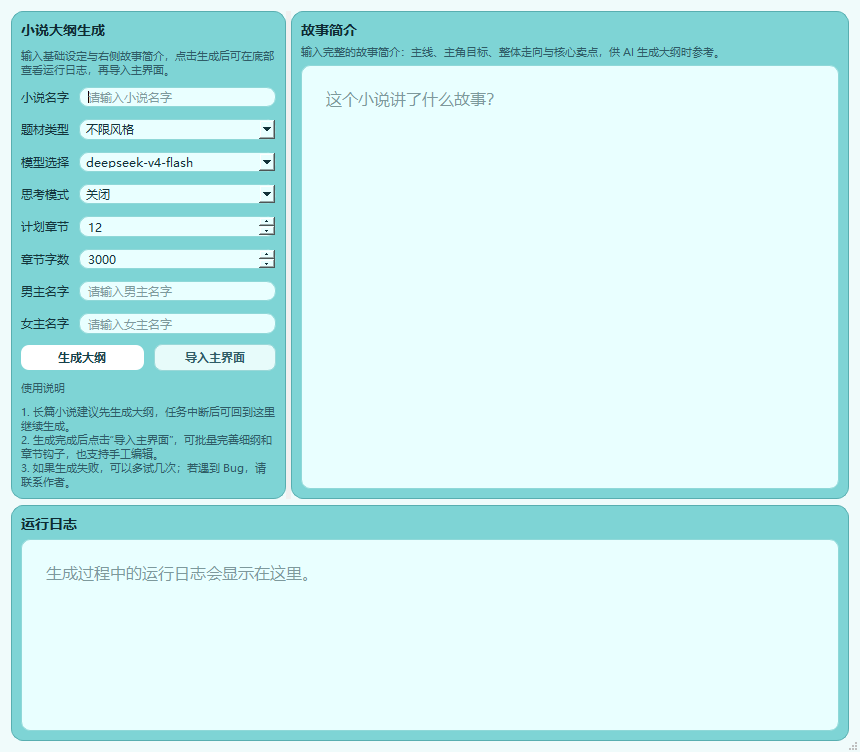Open the 模型选择 dropdown showing deepseek-v4-flash
This screenshot has height=752, width=860.
coord(177,162)
